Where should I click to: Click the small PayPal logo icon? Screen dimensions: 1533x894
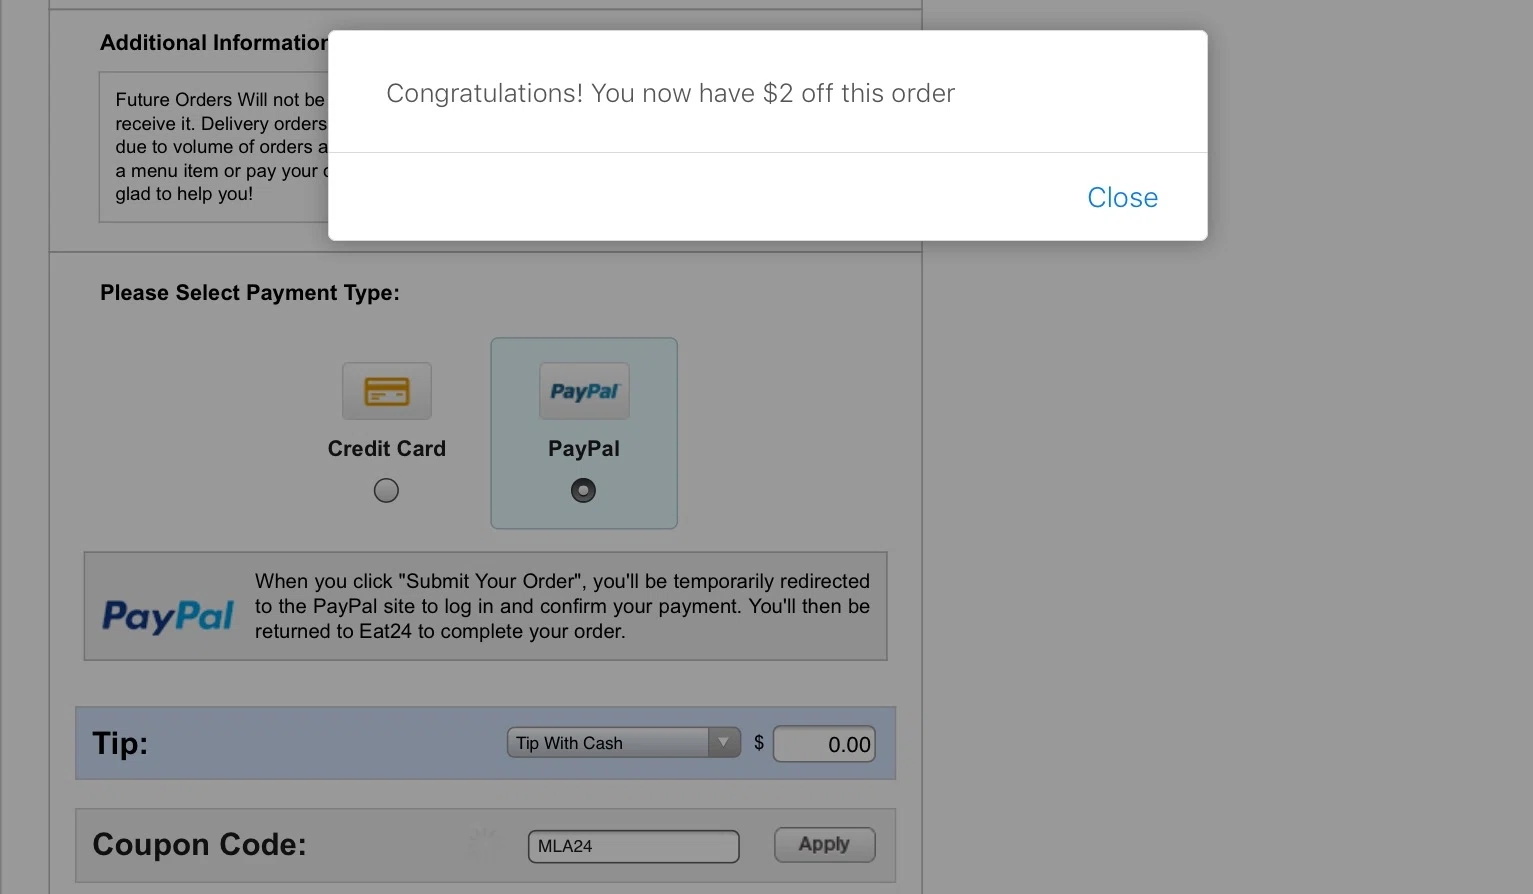[584, 391]
